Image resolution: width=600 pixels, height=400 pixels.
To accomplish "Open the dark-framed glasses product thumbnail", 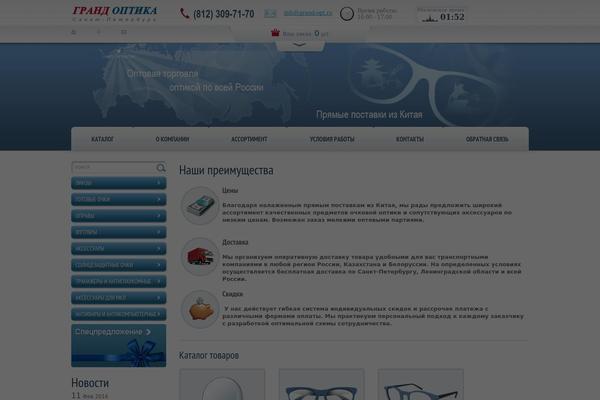I will coord(421,384).
